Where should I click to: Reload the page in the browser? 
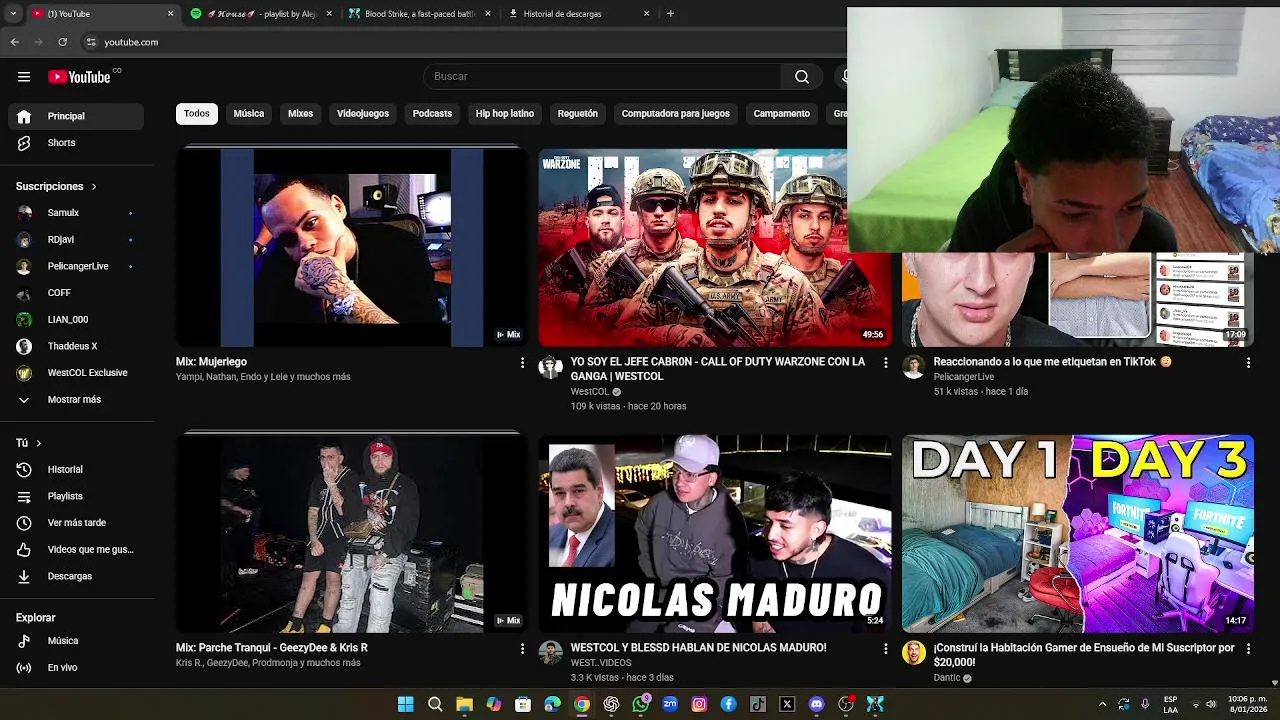(63, 42)
